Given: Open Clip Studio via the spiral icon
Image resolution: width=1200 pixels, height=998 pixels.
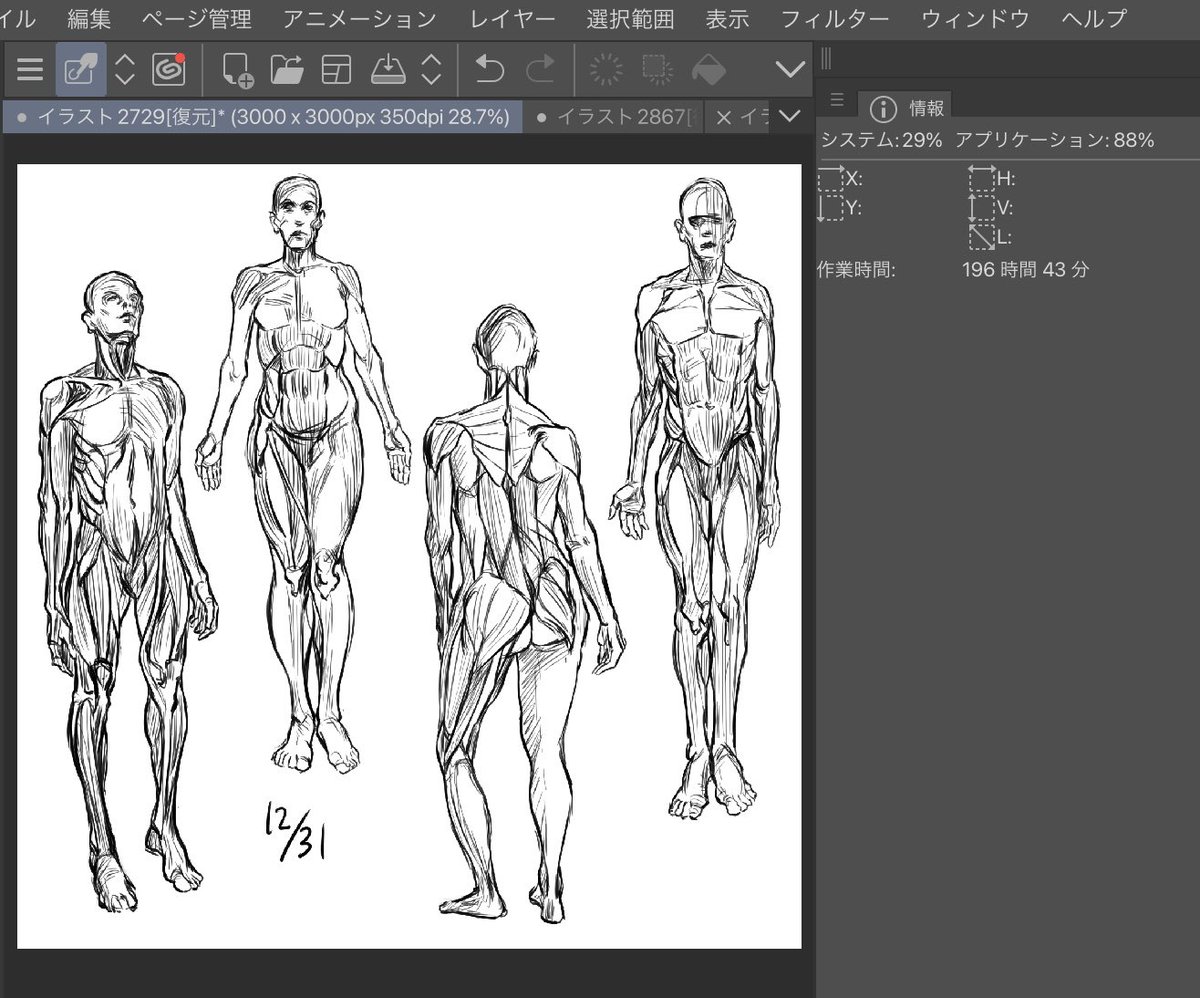Looking at the screenshot, I should point(169,69).
